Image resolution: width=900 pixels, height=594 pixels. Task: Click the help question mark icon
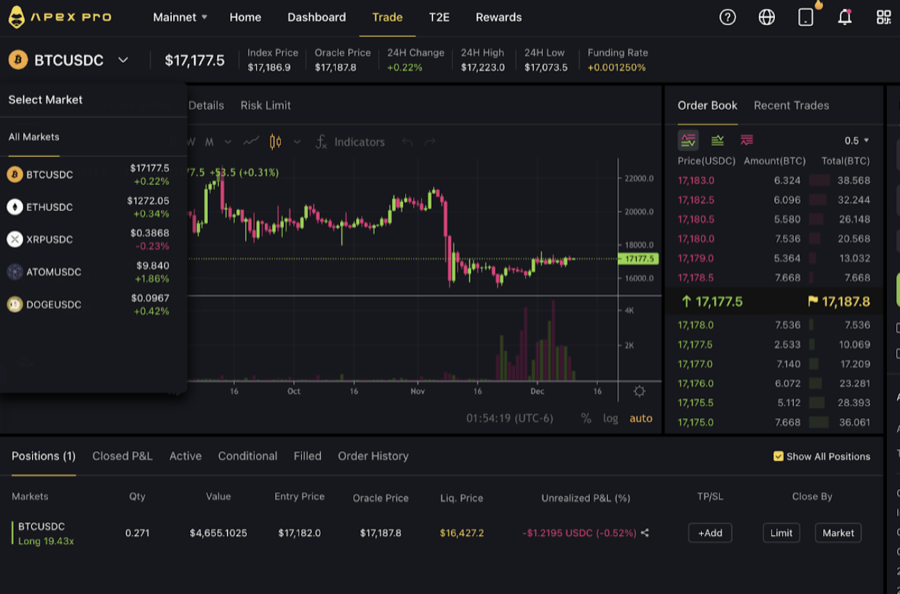coord(727,17)
